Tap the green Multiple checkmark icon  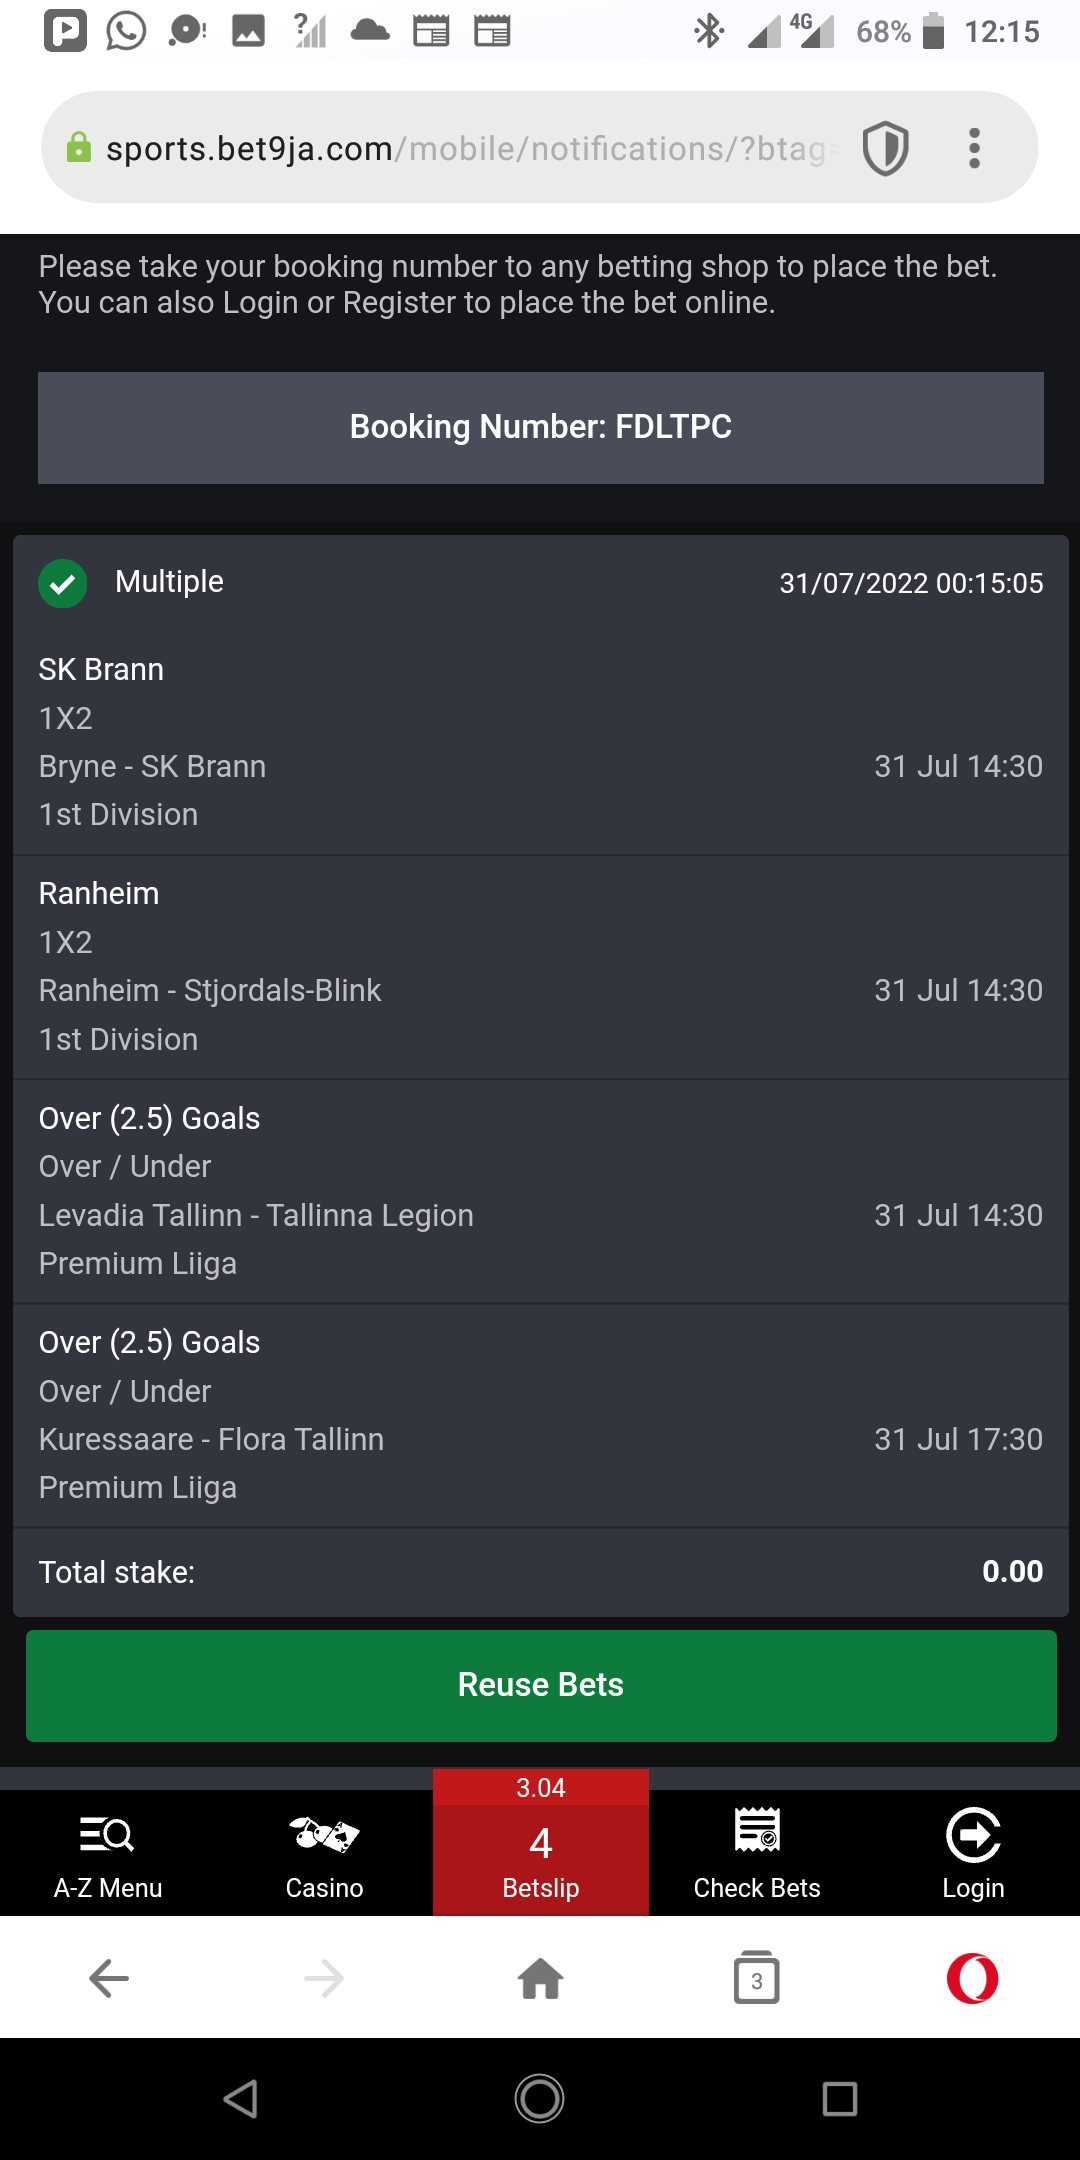(x=63, y=583)
